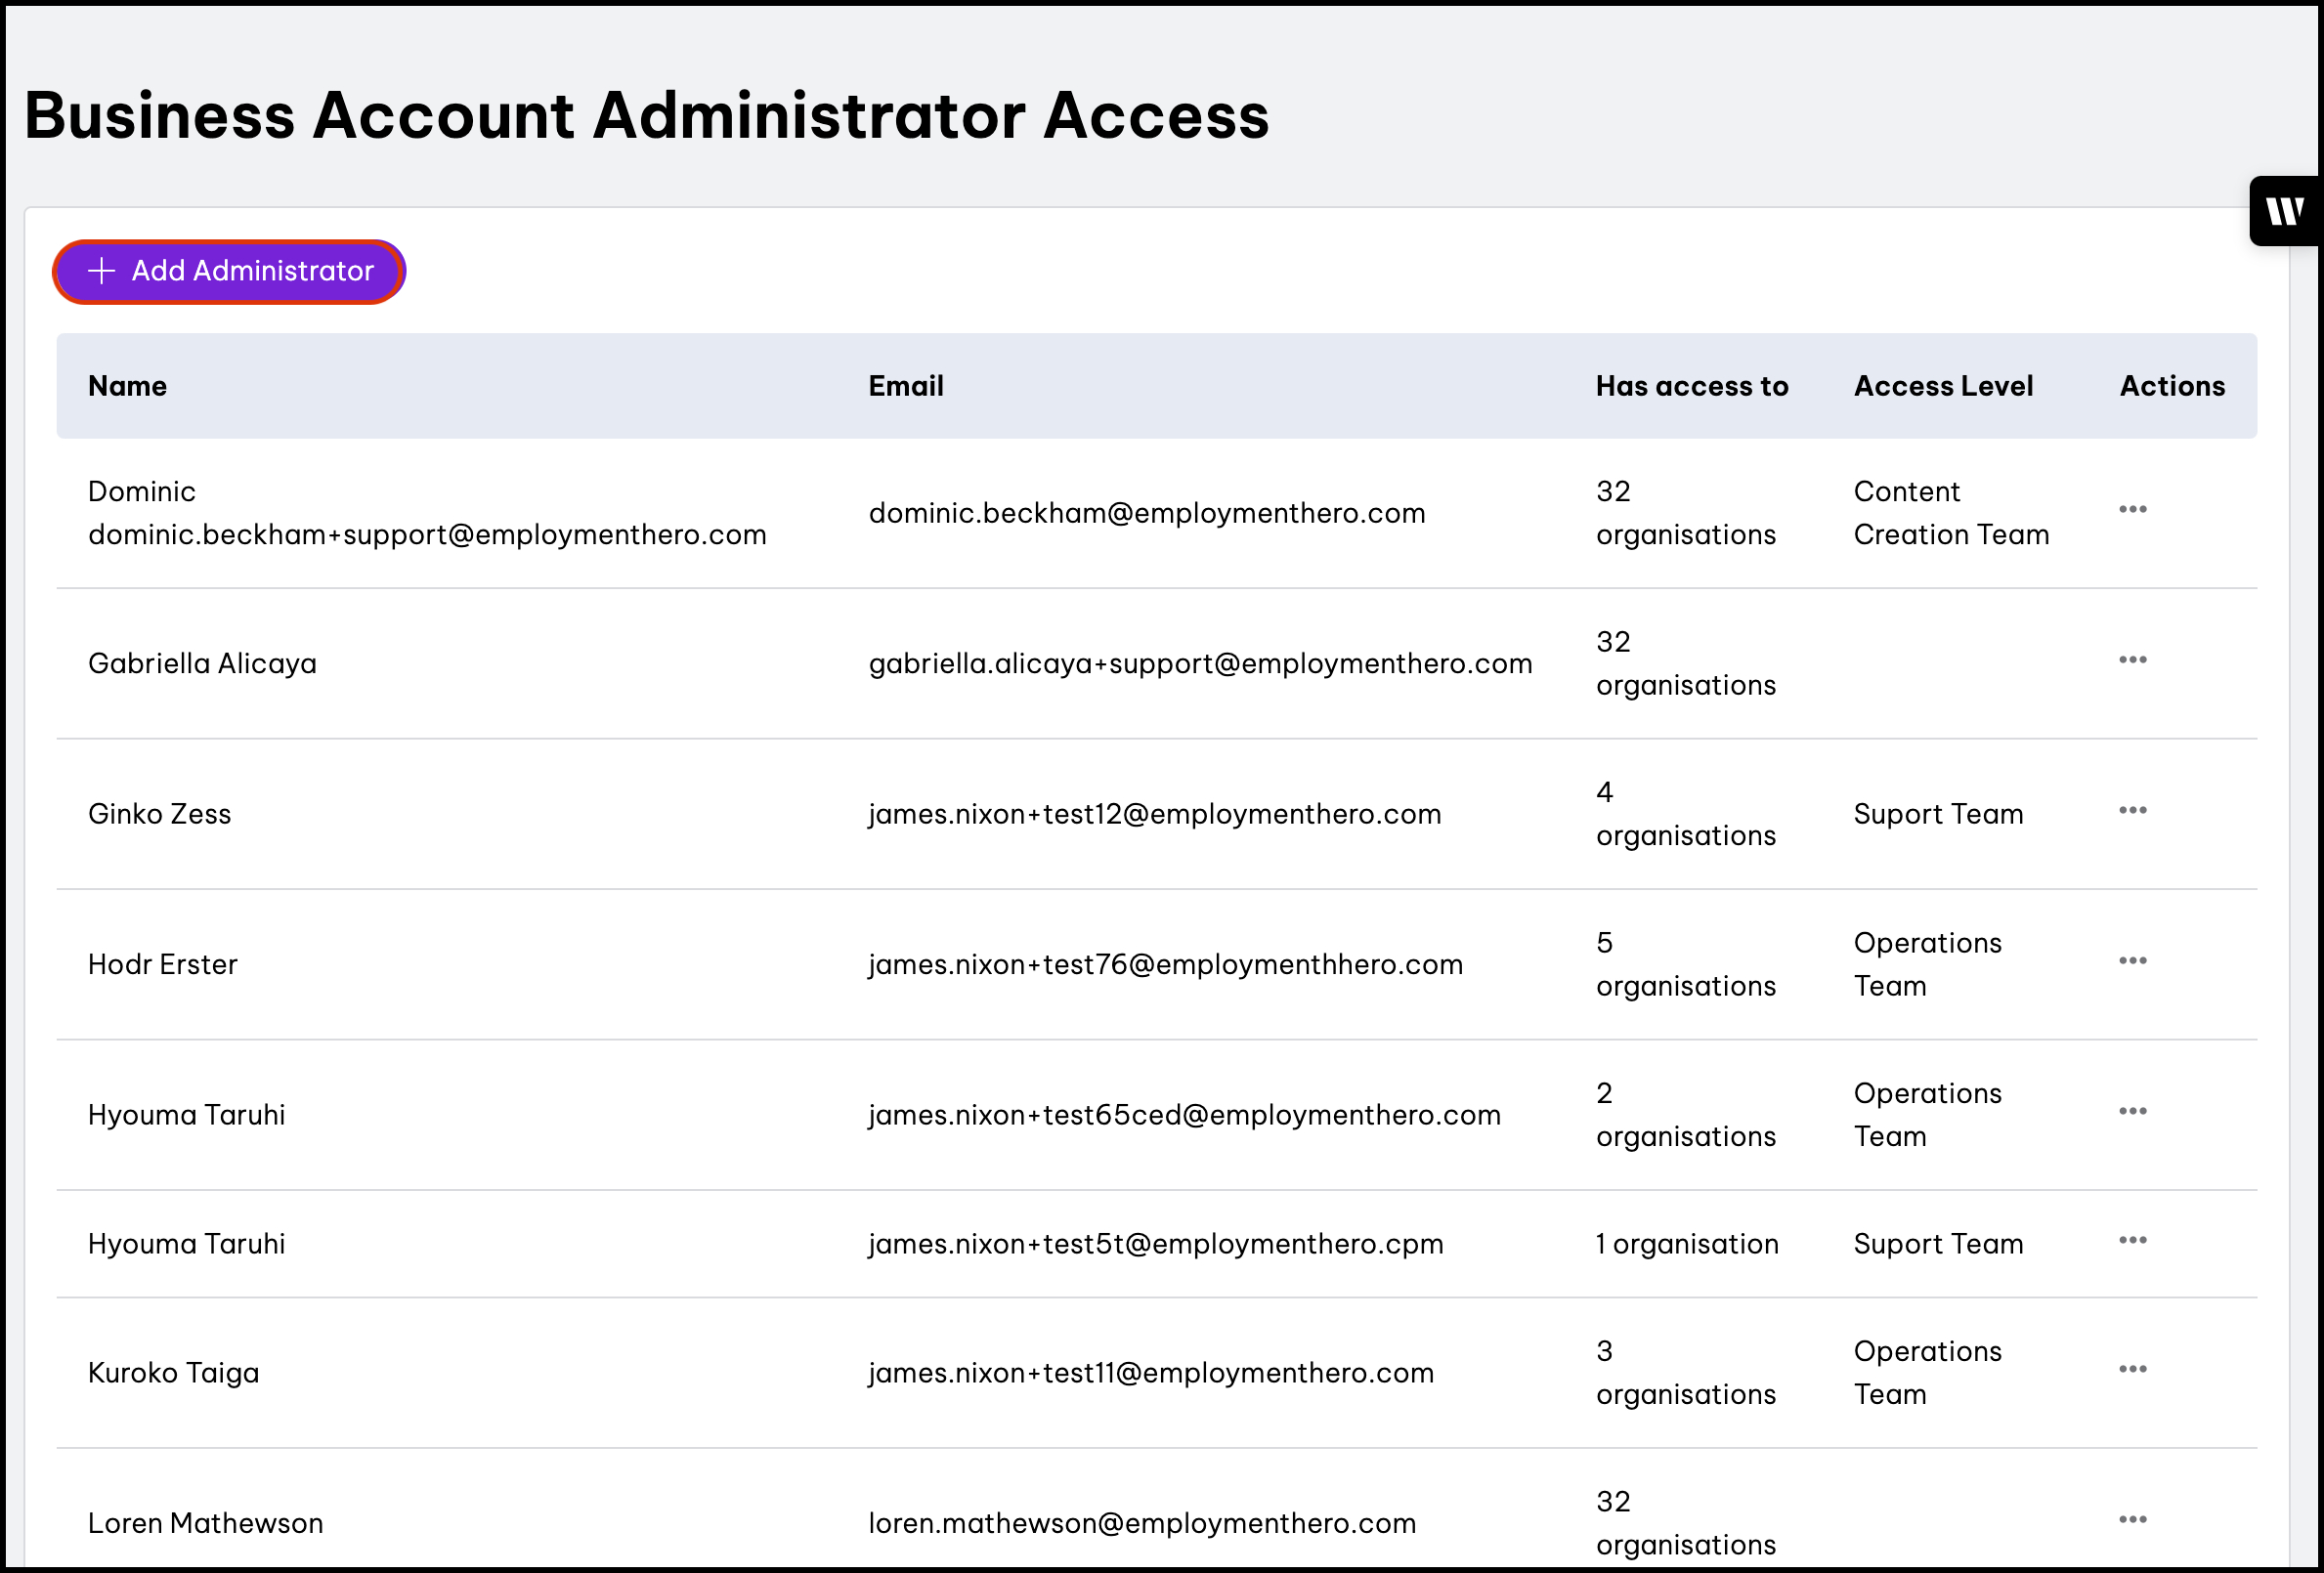The image size is (2324, 1573).
Task: Click the Has access to column header
Action: point(1691,386)
